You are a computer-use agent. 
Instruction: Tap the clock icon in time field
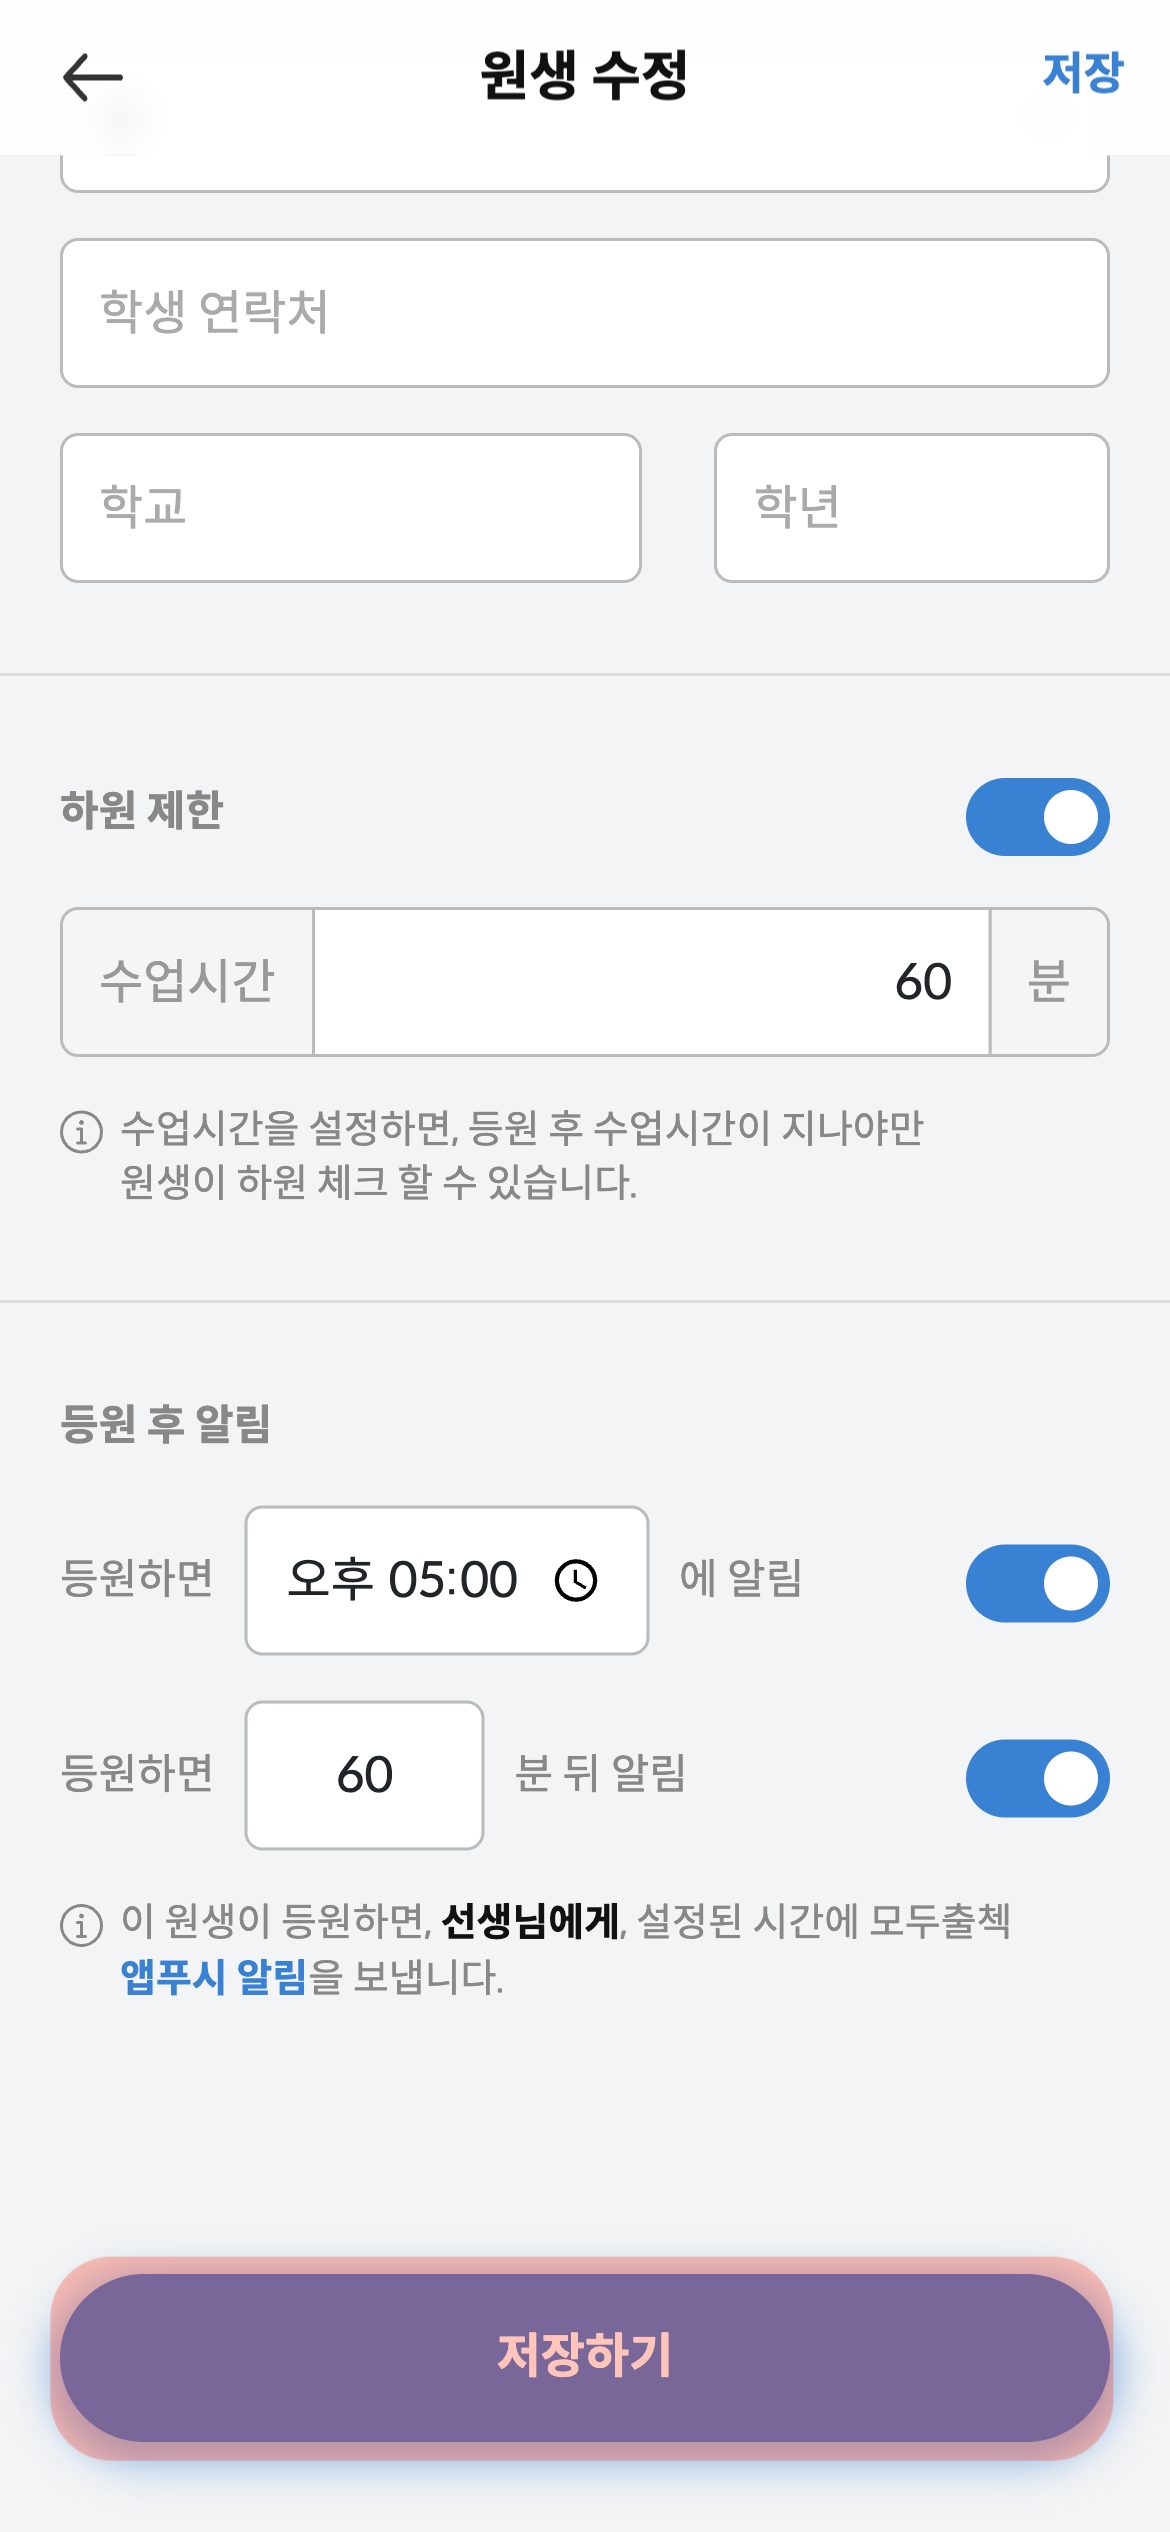pos(576,1581)
